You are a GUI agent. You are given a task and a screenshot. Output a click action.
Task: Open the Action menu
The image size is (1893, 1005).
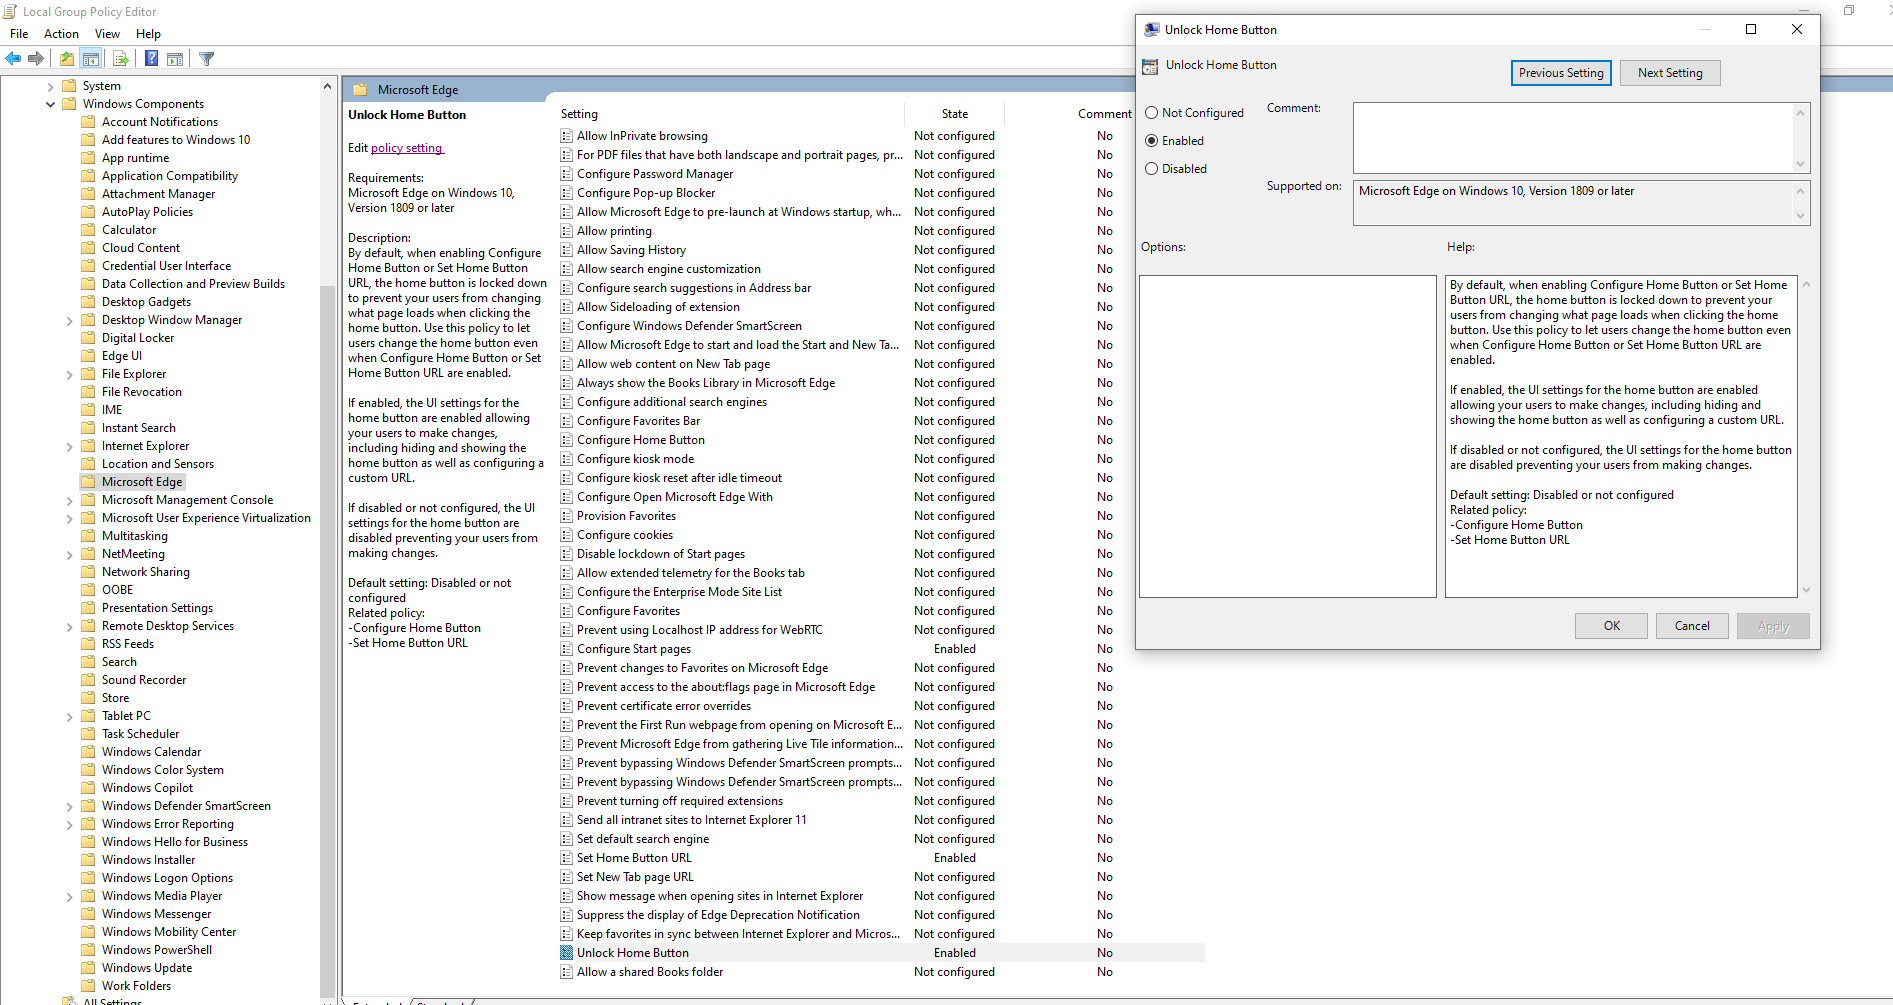point(61,34)
